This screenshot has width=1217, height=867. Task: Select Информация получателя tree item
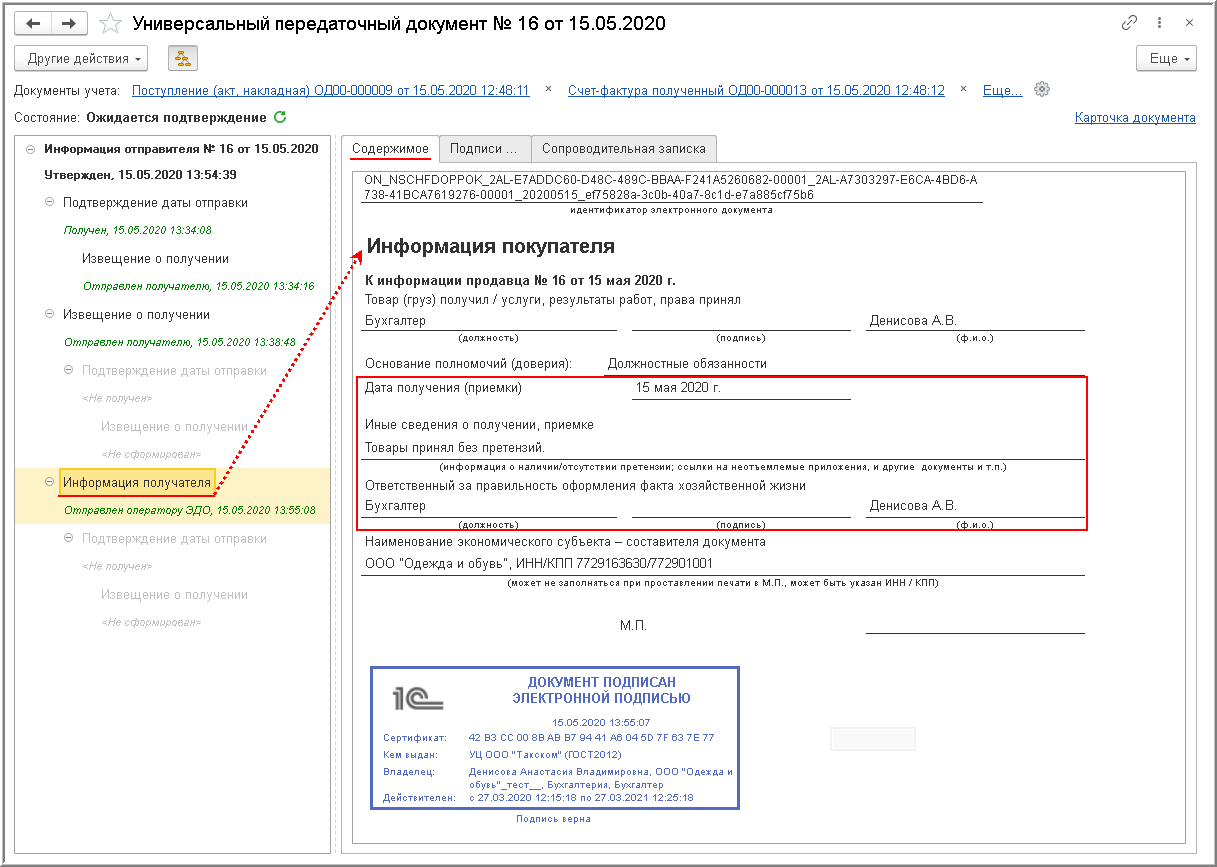(137, 483)
